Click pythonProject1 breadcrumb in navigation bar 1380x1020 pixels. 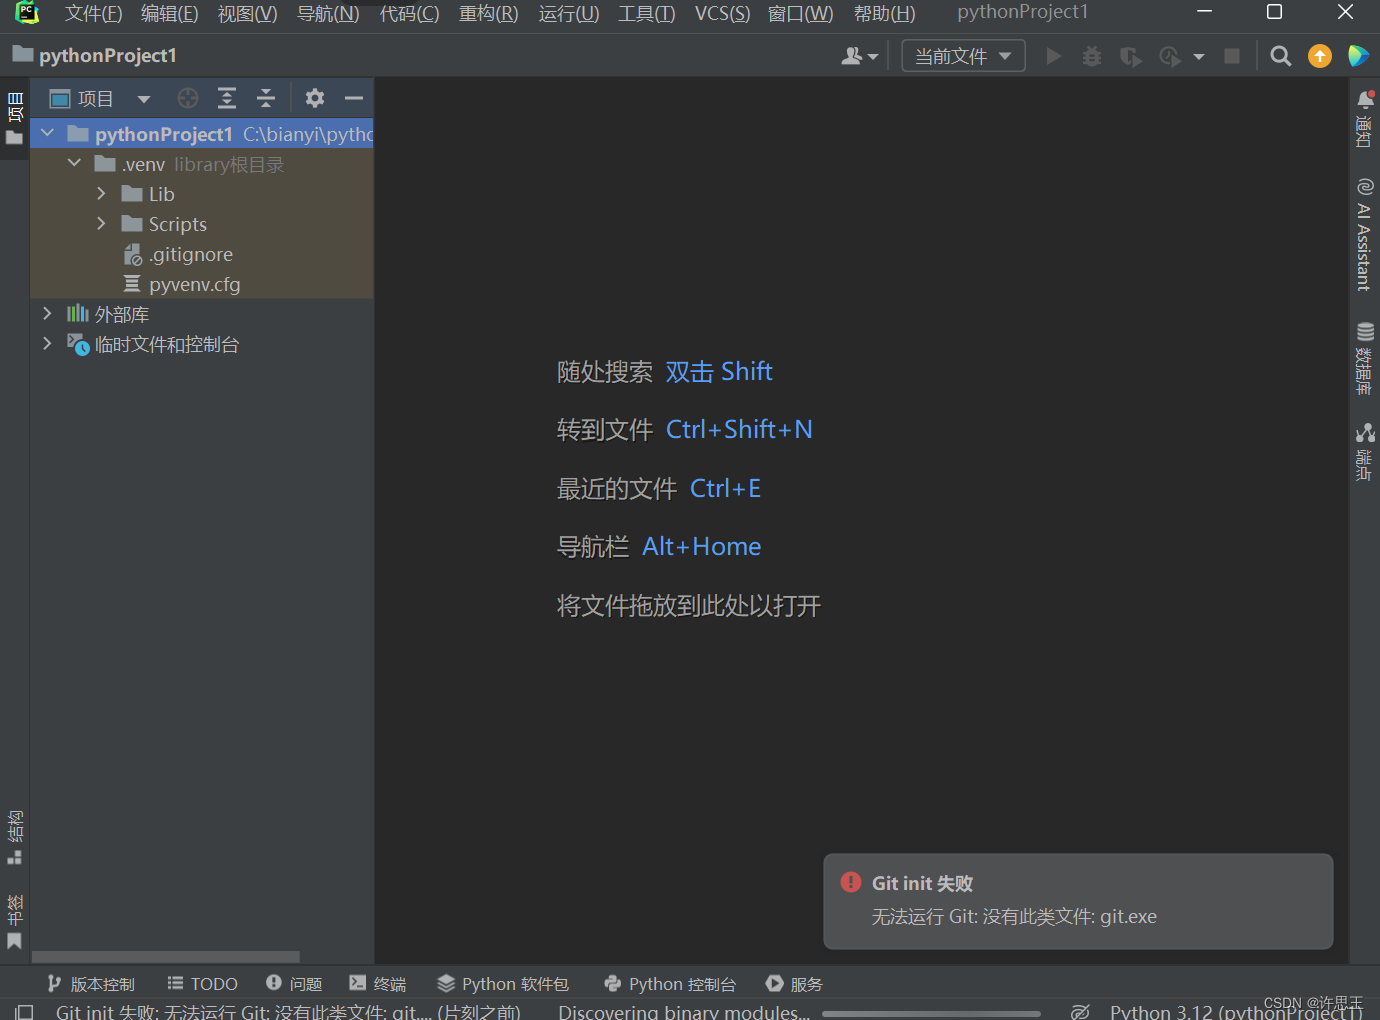tap(95, 56)
